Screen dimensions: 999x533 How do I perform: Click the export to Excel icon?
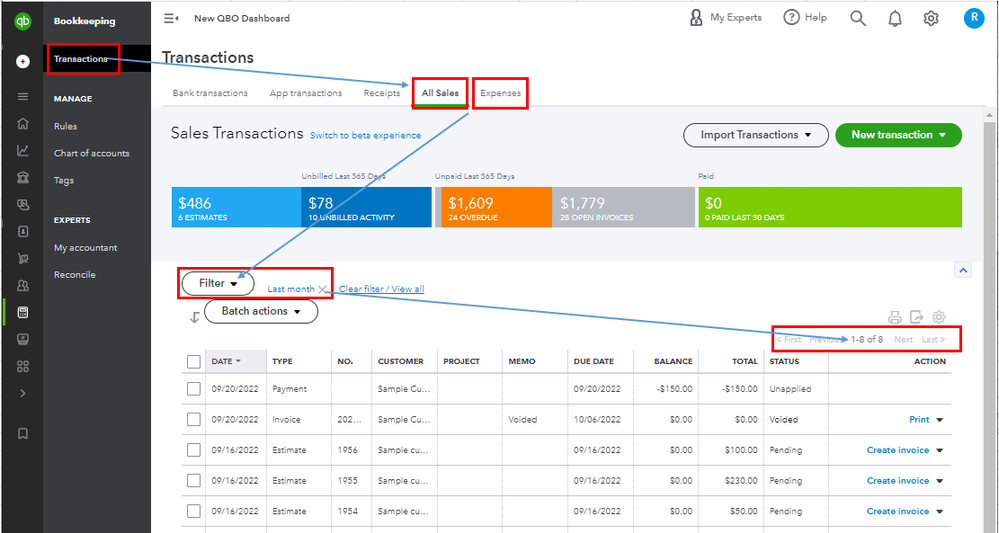(x=916, y=318)
